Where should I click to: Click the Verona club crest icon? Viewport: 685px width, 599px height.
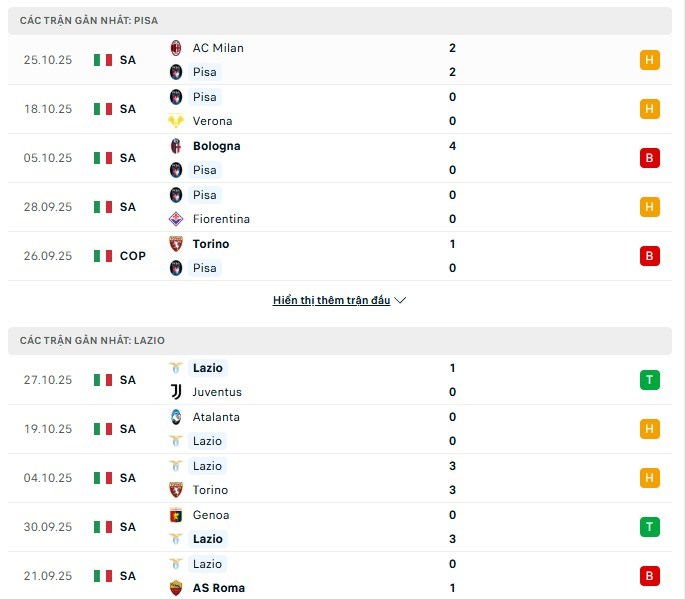click(177, 121)
